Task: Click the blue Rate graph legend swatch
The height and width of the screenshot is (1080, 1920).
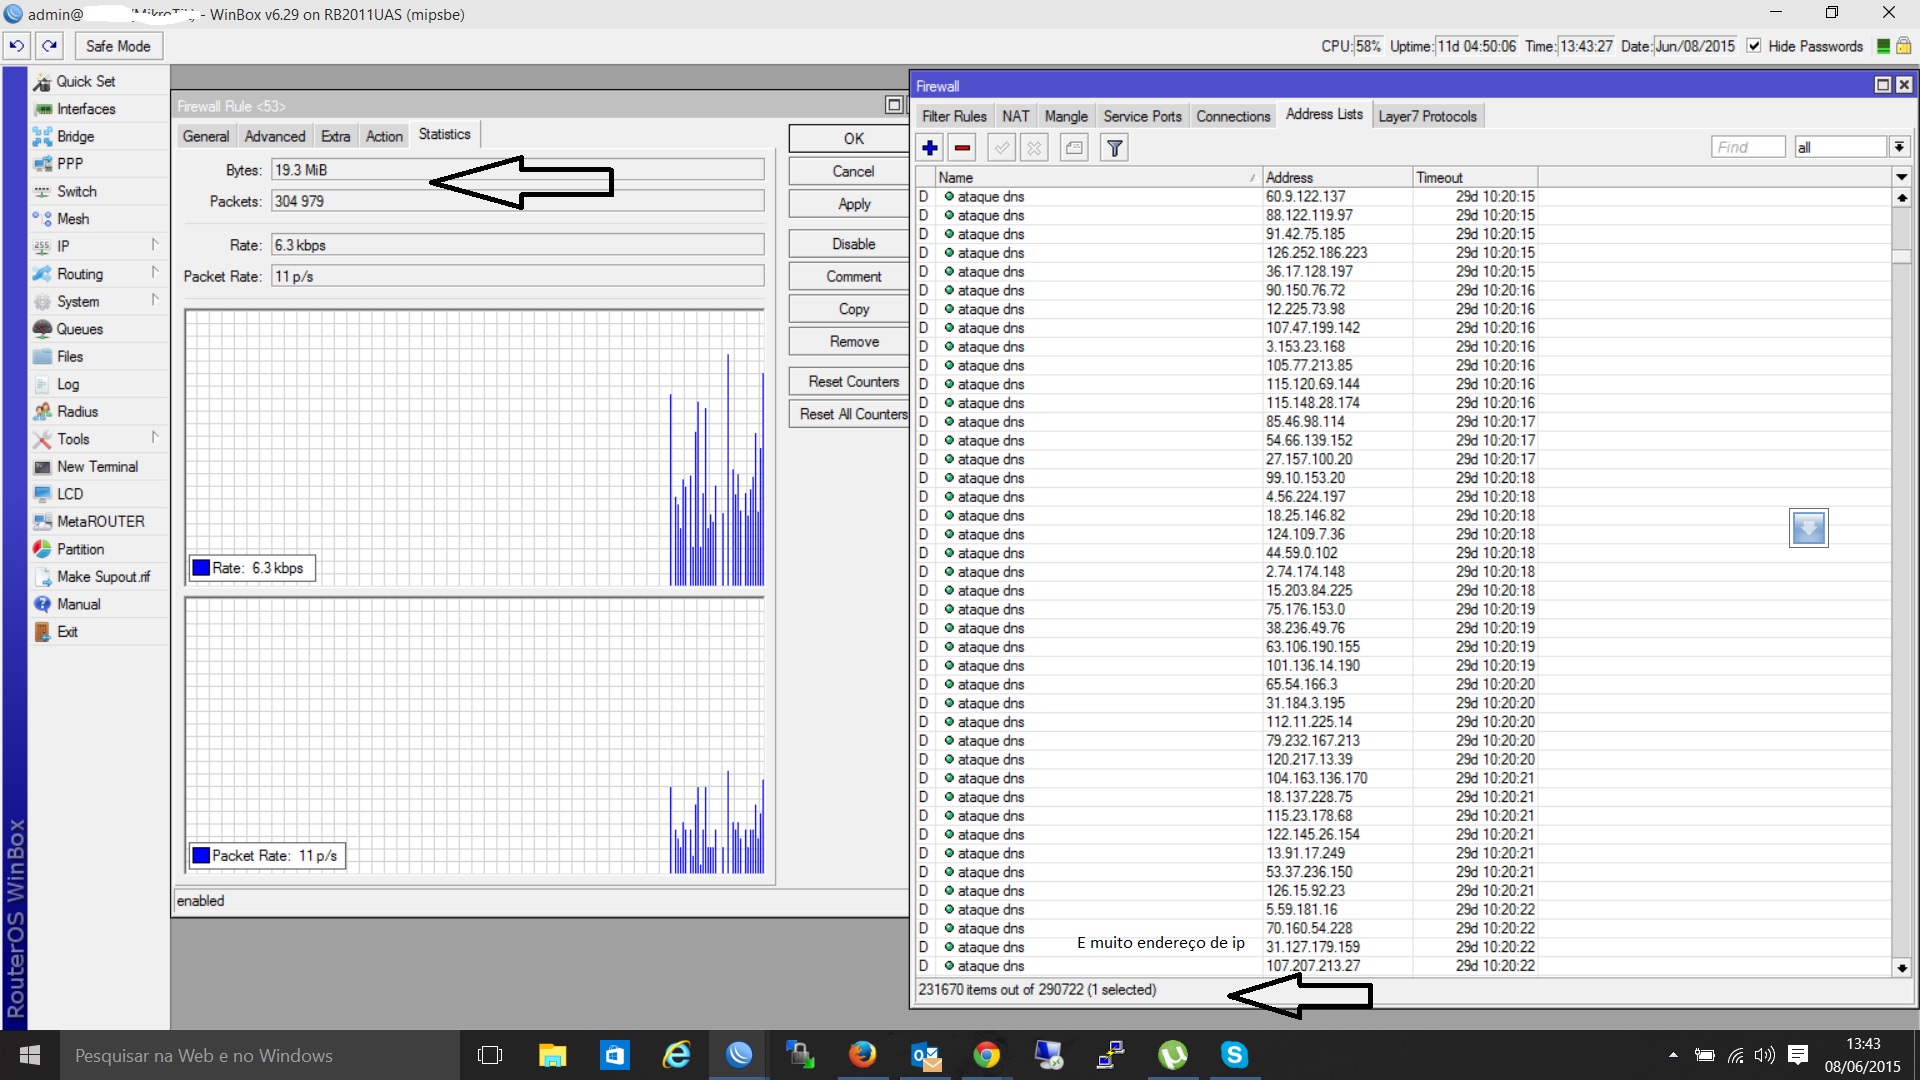Action: click(x=201, y=568)
